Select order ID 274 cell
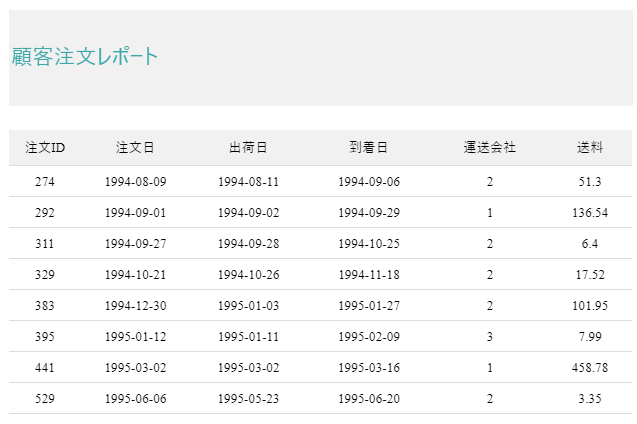637x424 pixels. [x=45, y=182]
